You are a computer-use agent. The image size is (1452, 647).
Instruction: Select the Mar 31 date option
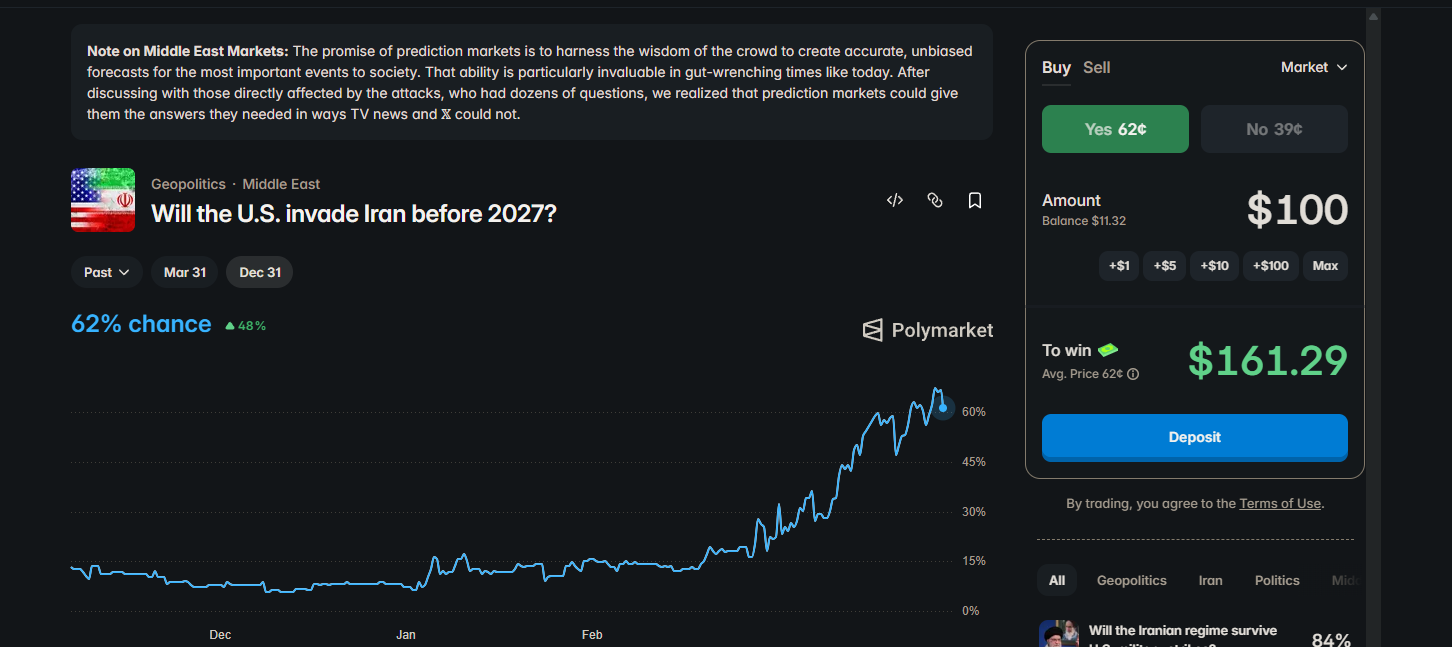click(x=185, y=272)
